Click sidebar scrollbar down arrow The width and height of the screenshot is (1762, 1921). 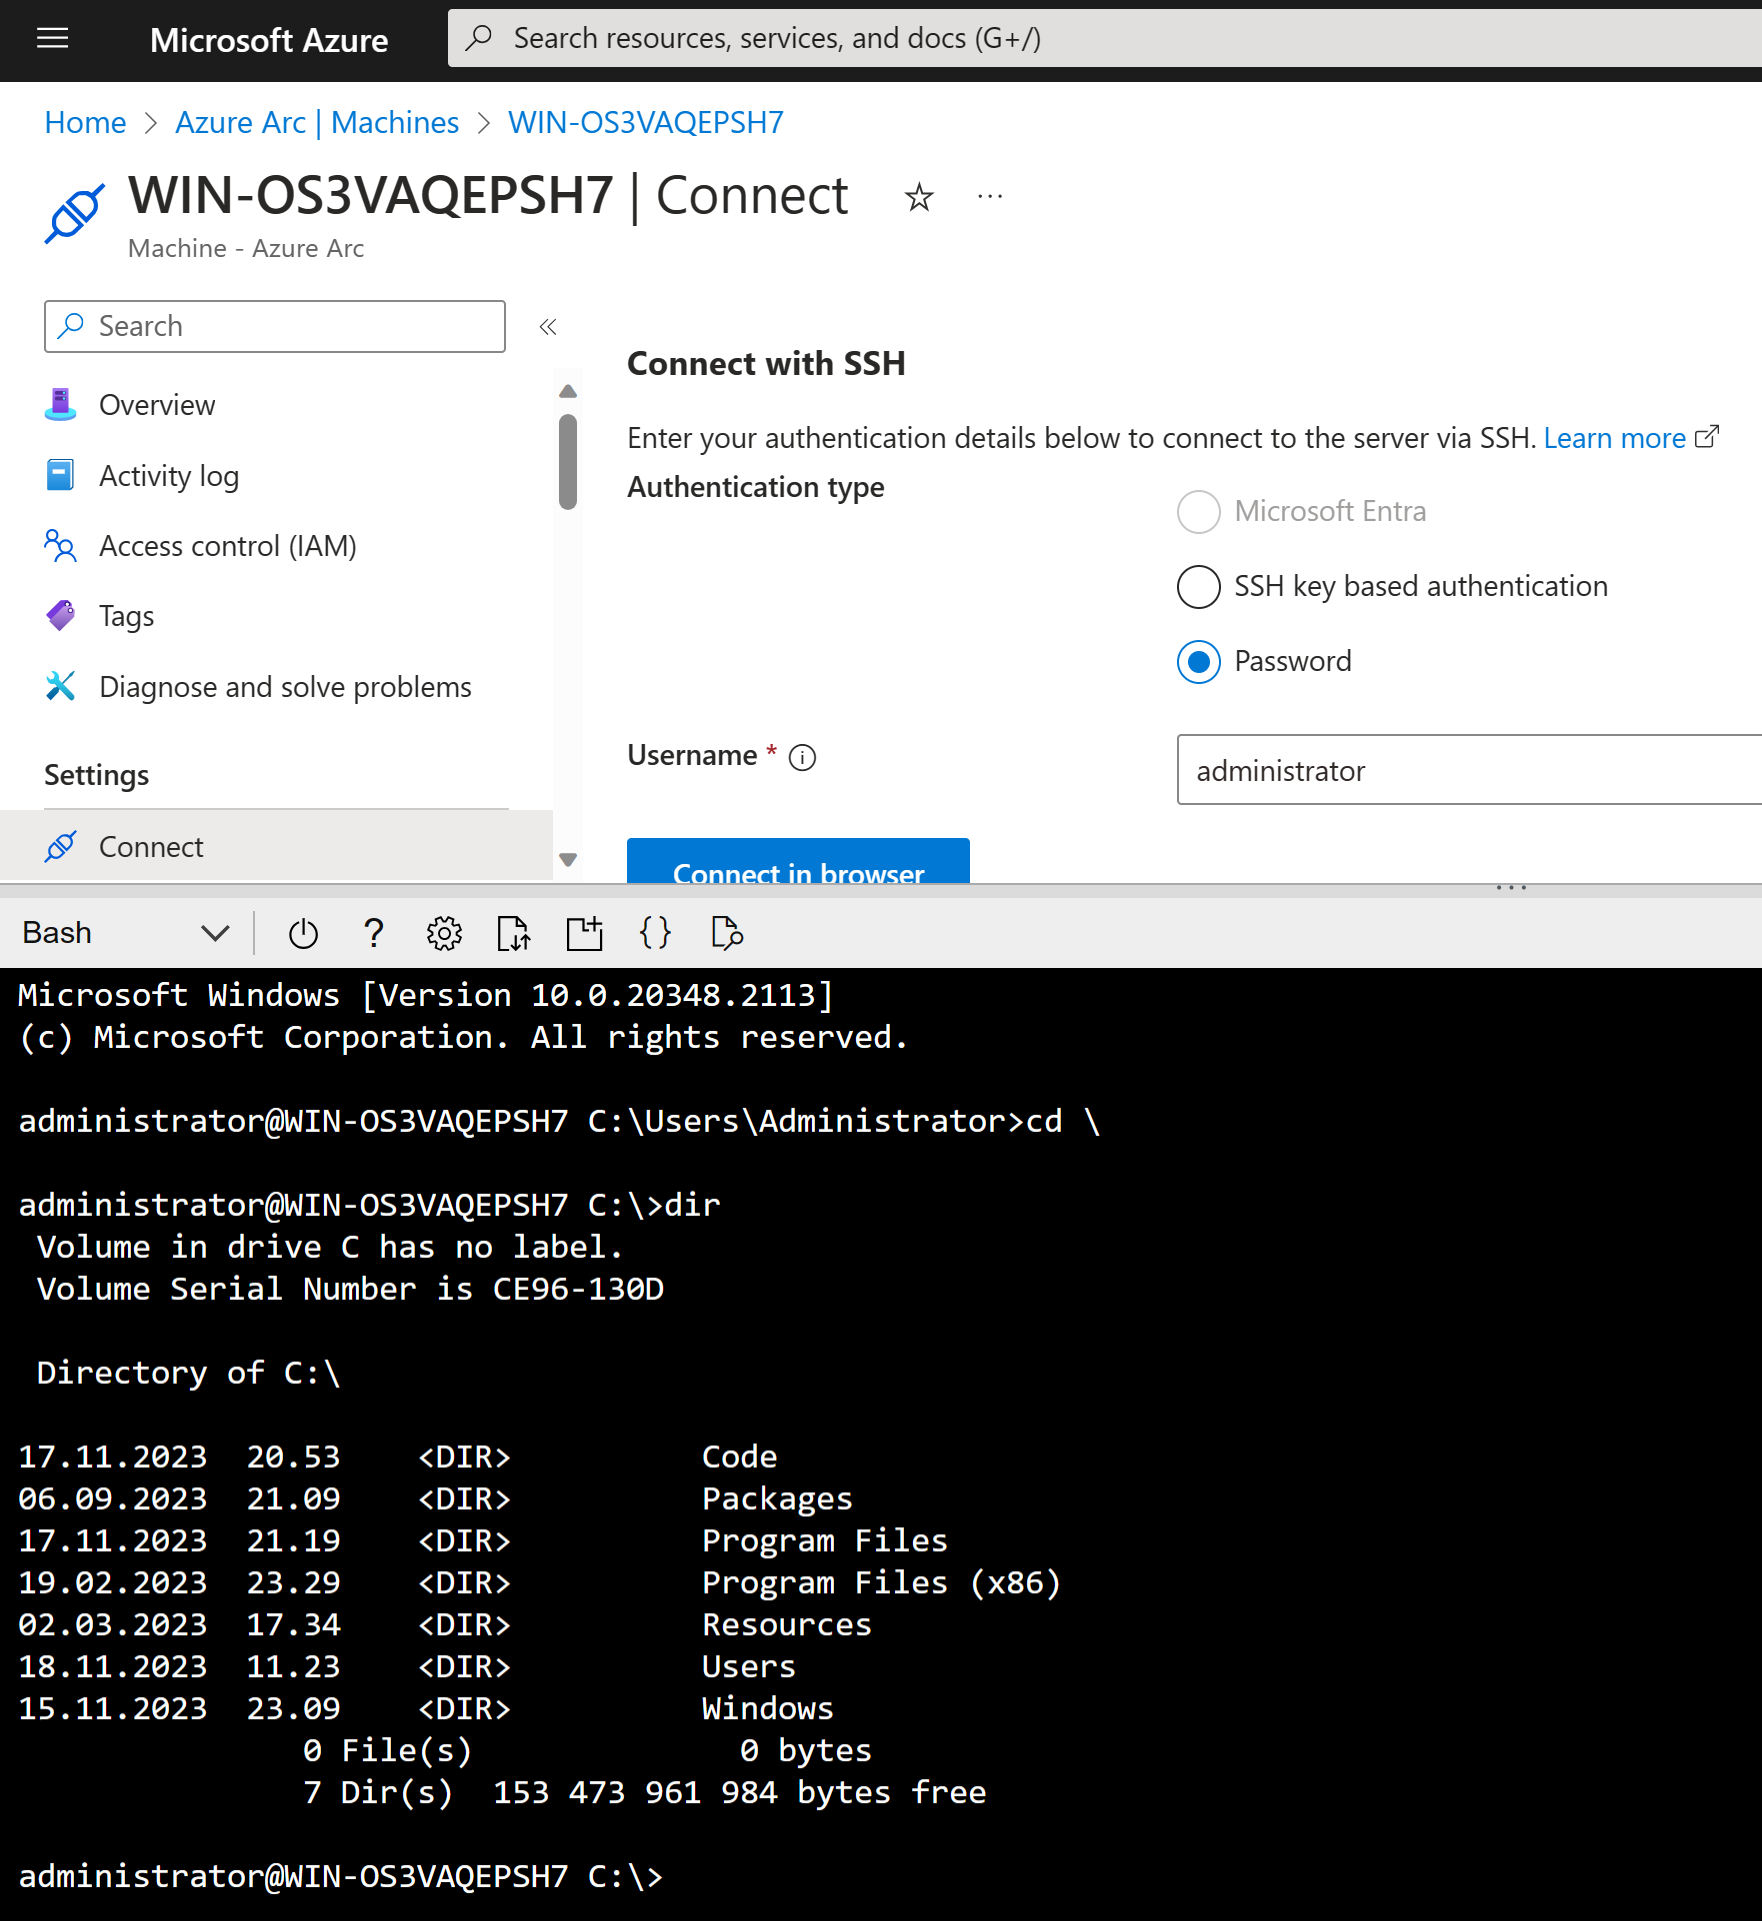[568, 860]
